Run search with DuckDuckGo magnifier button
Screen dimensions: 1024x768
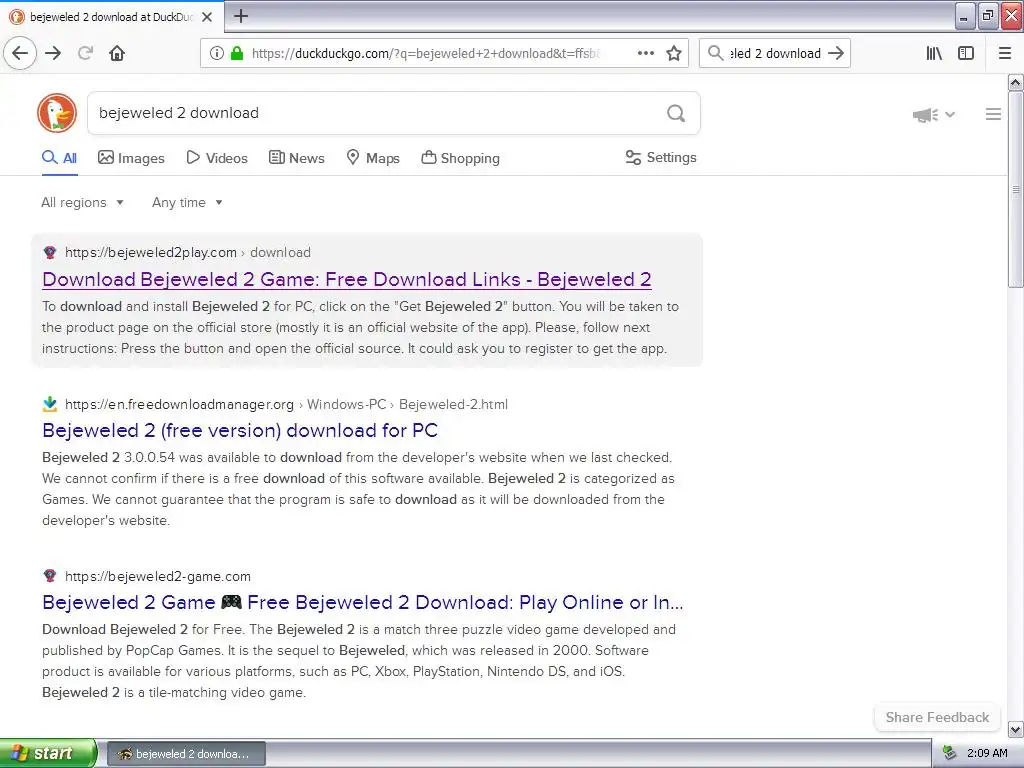pos(676,113)
